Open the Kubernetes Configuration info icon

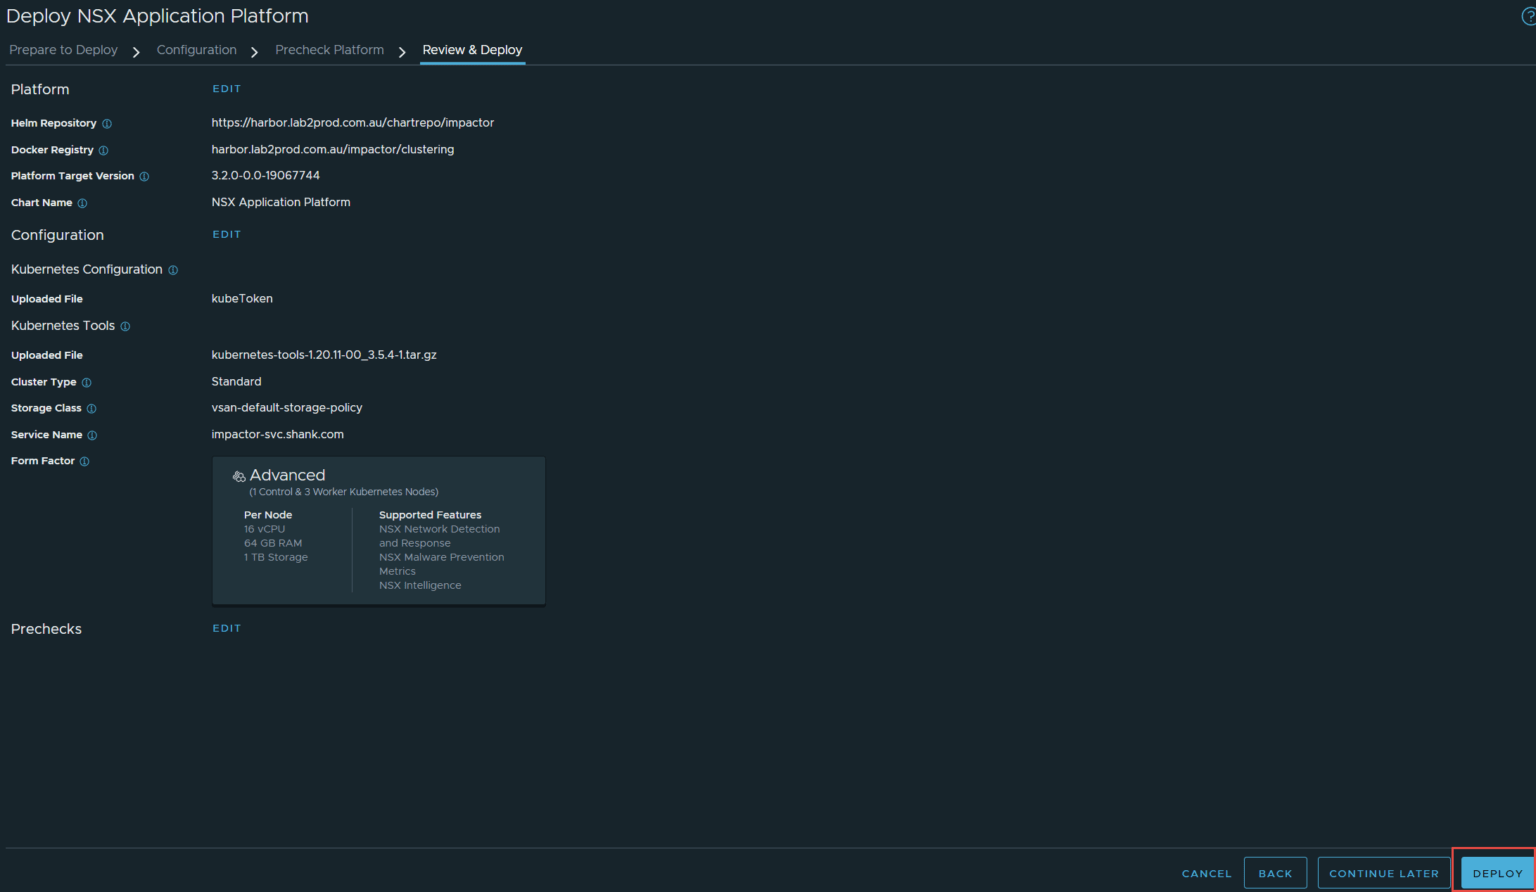173,269
